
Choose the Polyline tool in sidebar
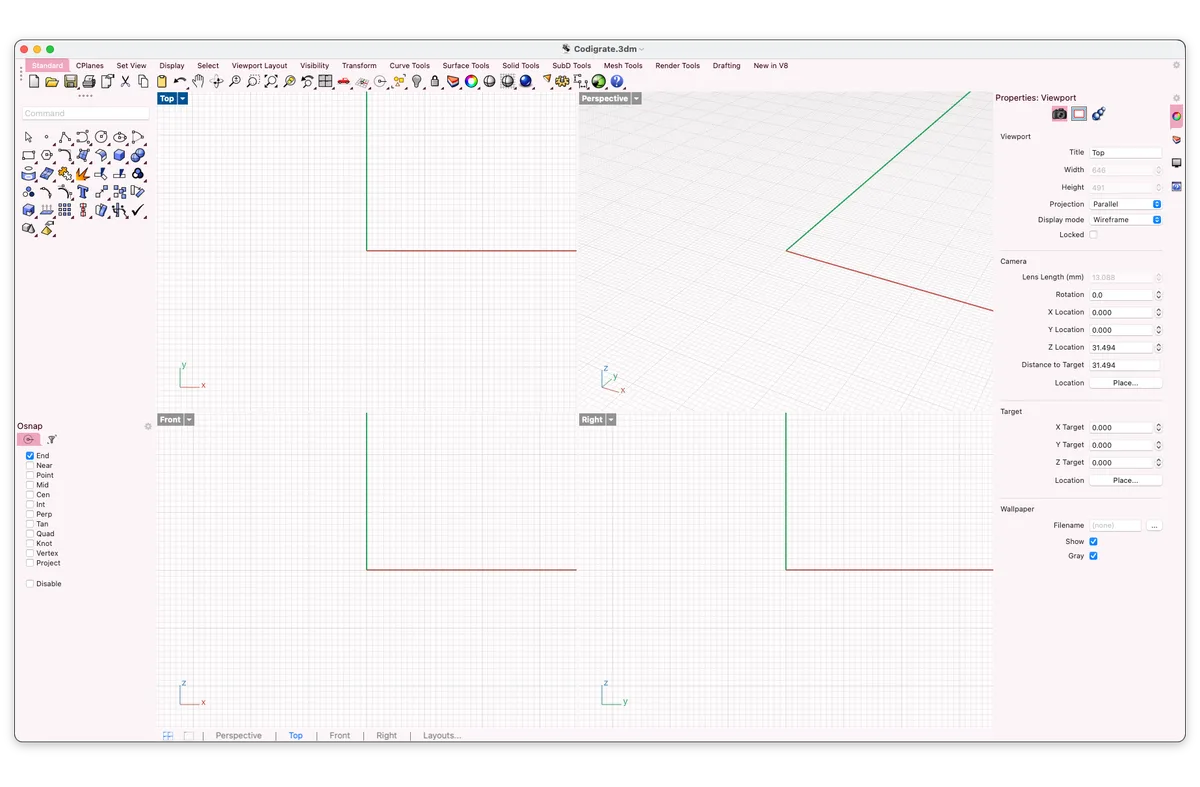[65, 137]
